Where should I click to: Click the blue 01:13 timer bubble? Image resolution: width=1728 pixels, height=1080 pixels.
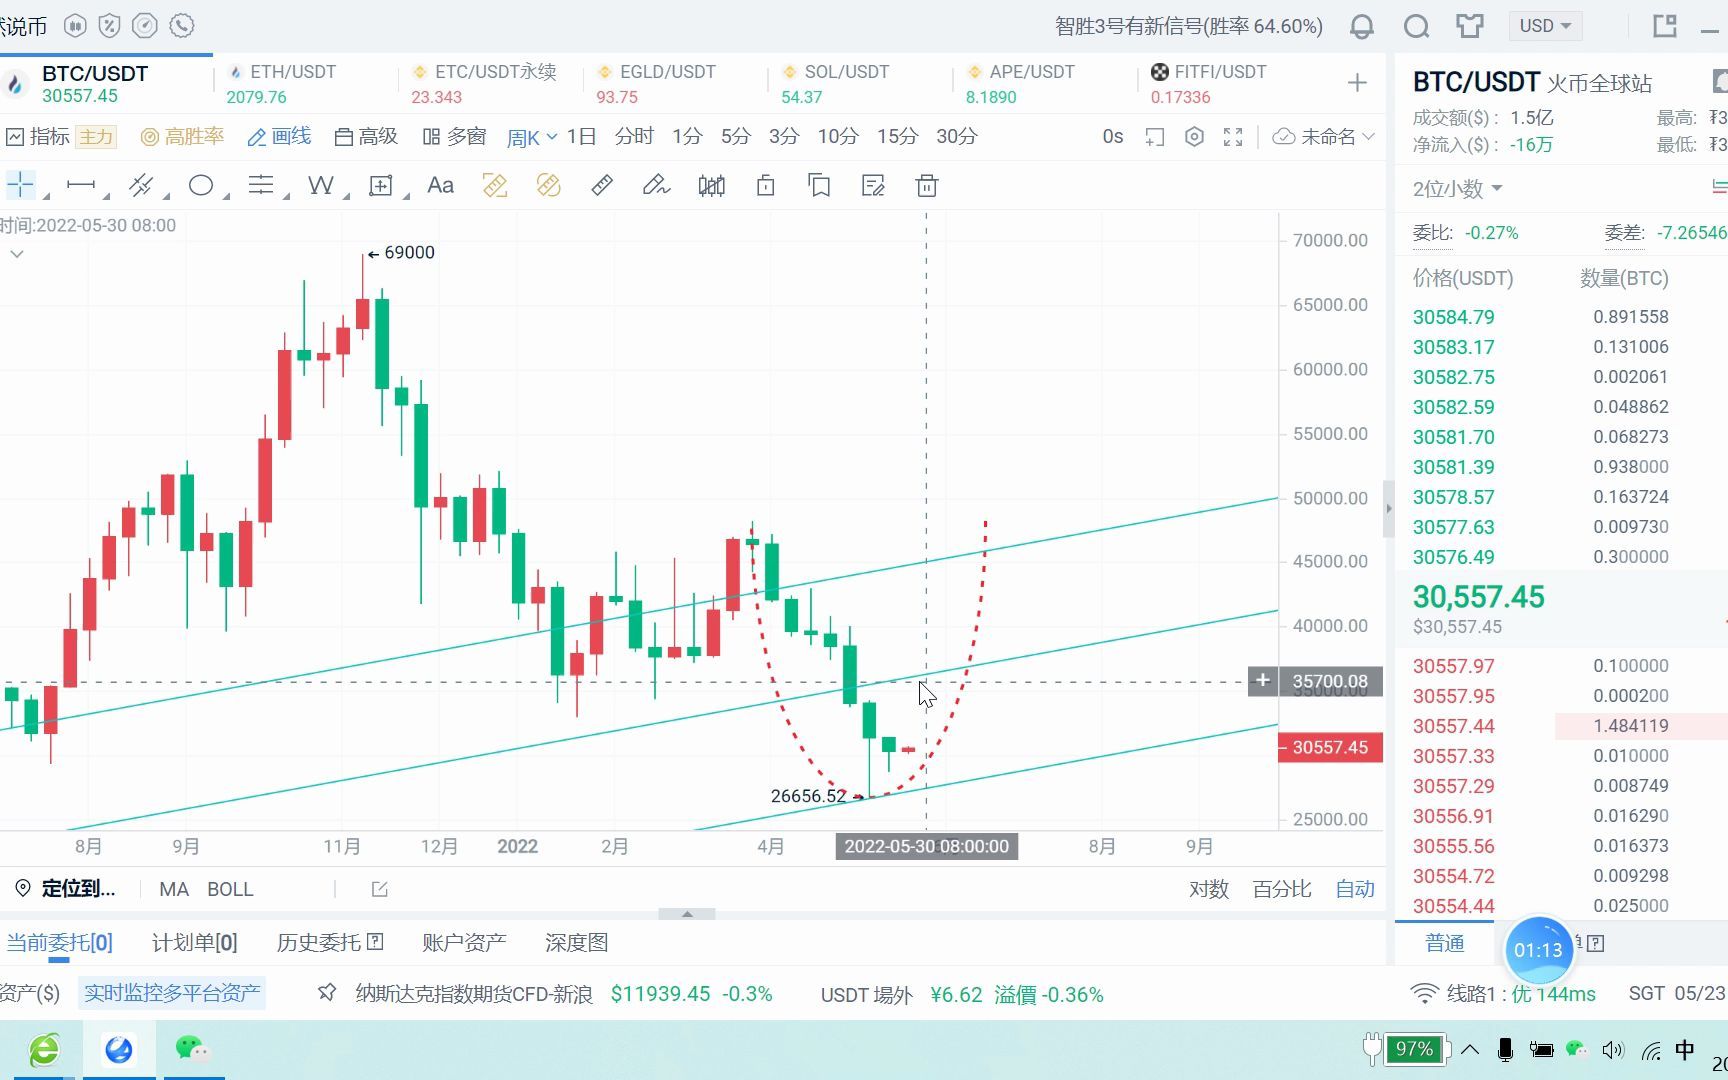click(x=1538, y=950)
